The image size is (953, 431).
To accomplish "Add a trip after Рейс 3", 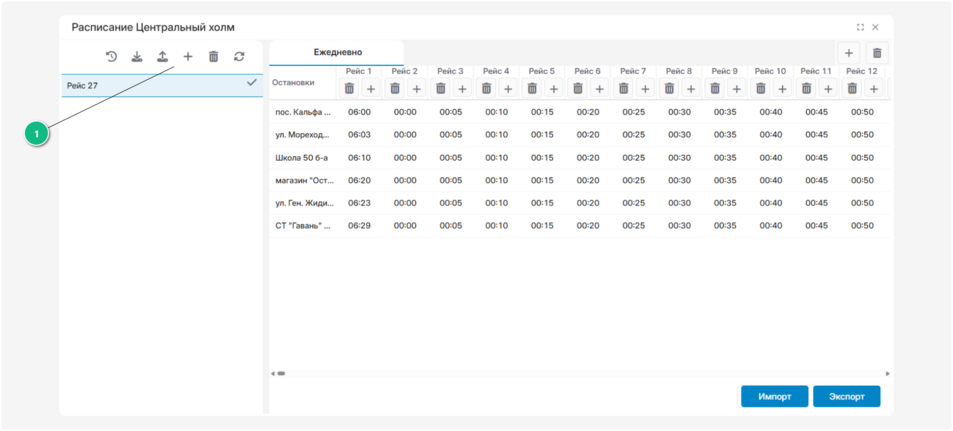I will click(462, 89).
